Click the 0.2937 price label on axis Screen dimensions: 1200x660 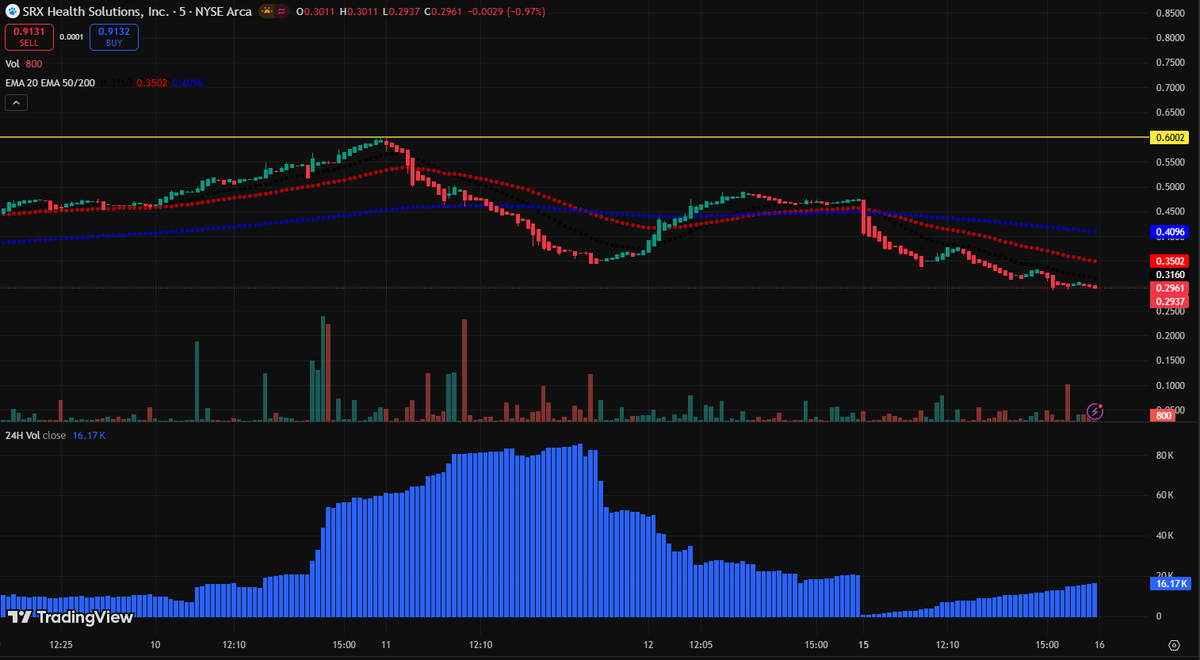(x=1170, y=301)
